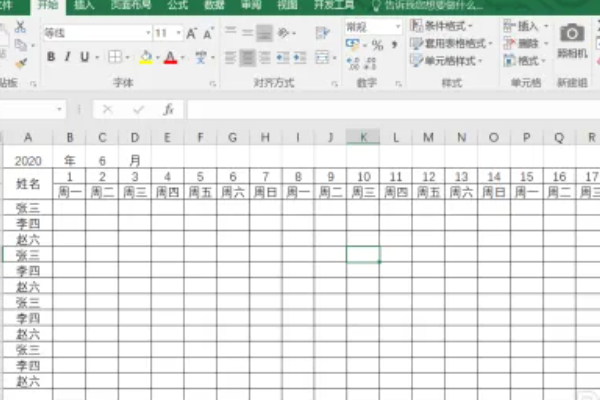Open the fill color dropdown arrow
Image resolution: width=600 pixels, height=400 pixels.
157,57
